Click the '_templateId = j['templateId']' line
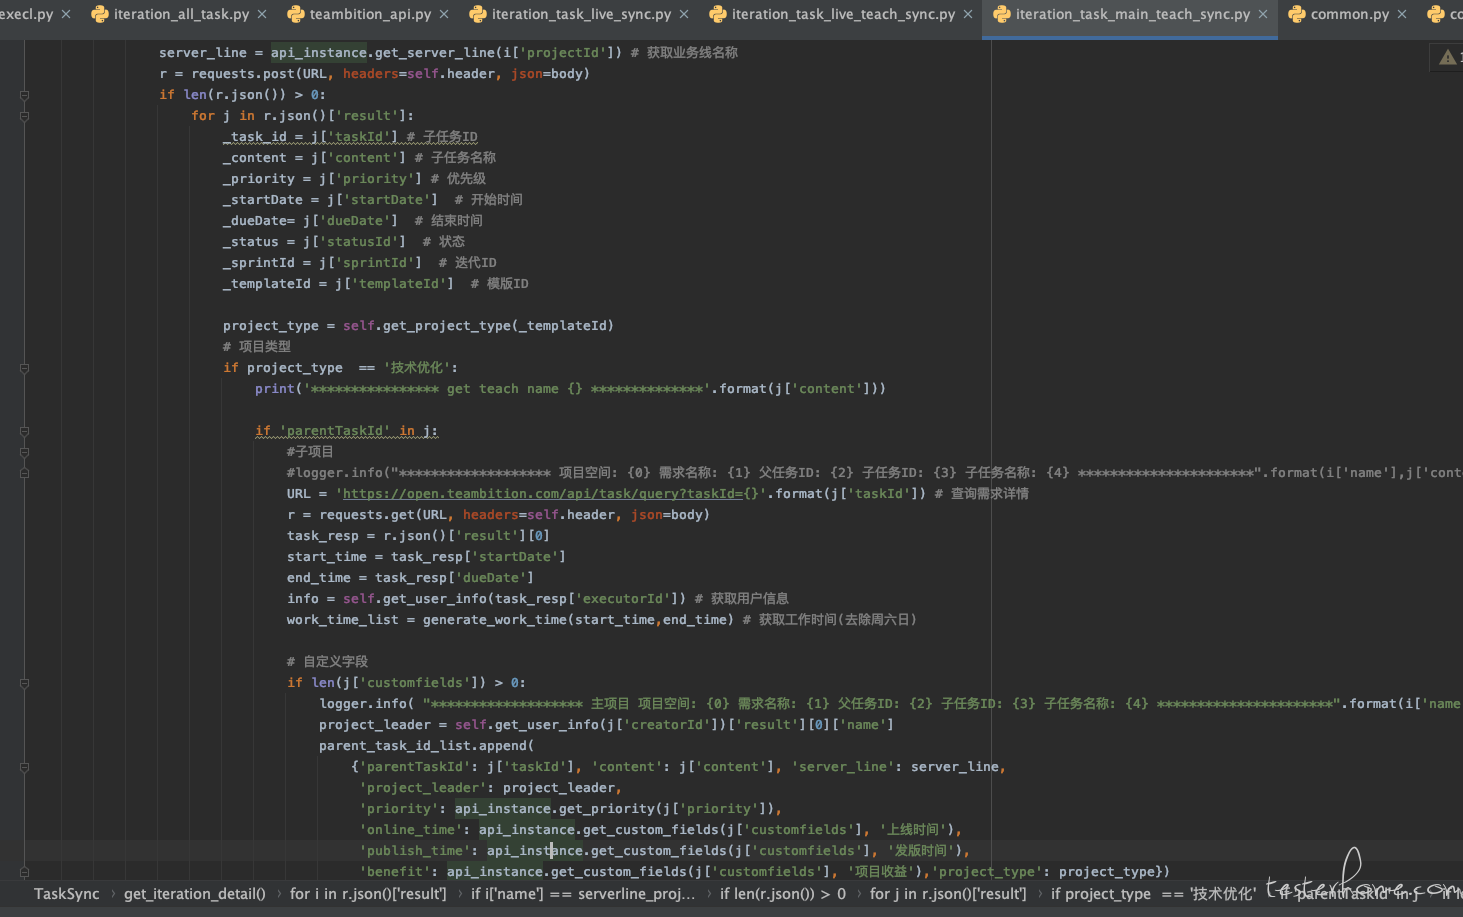 (375, 284)
